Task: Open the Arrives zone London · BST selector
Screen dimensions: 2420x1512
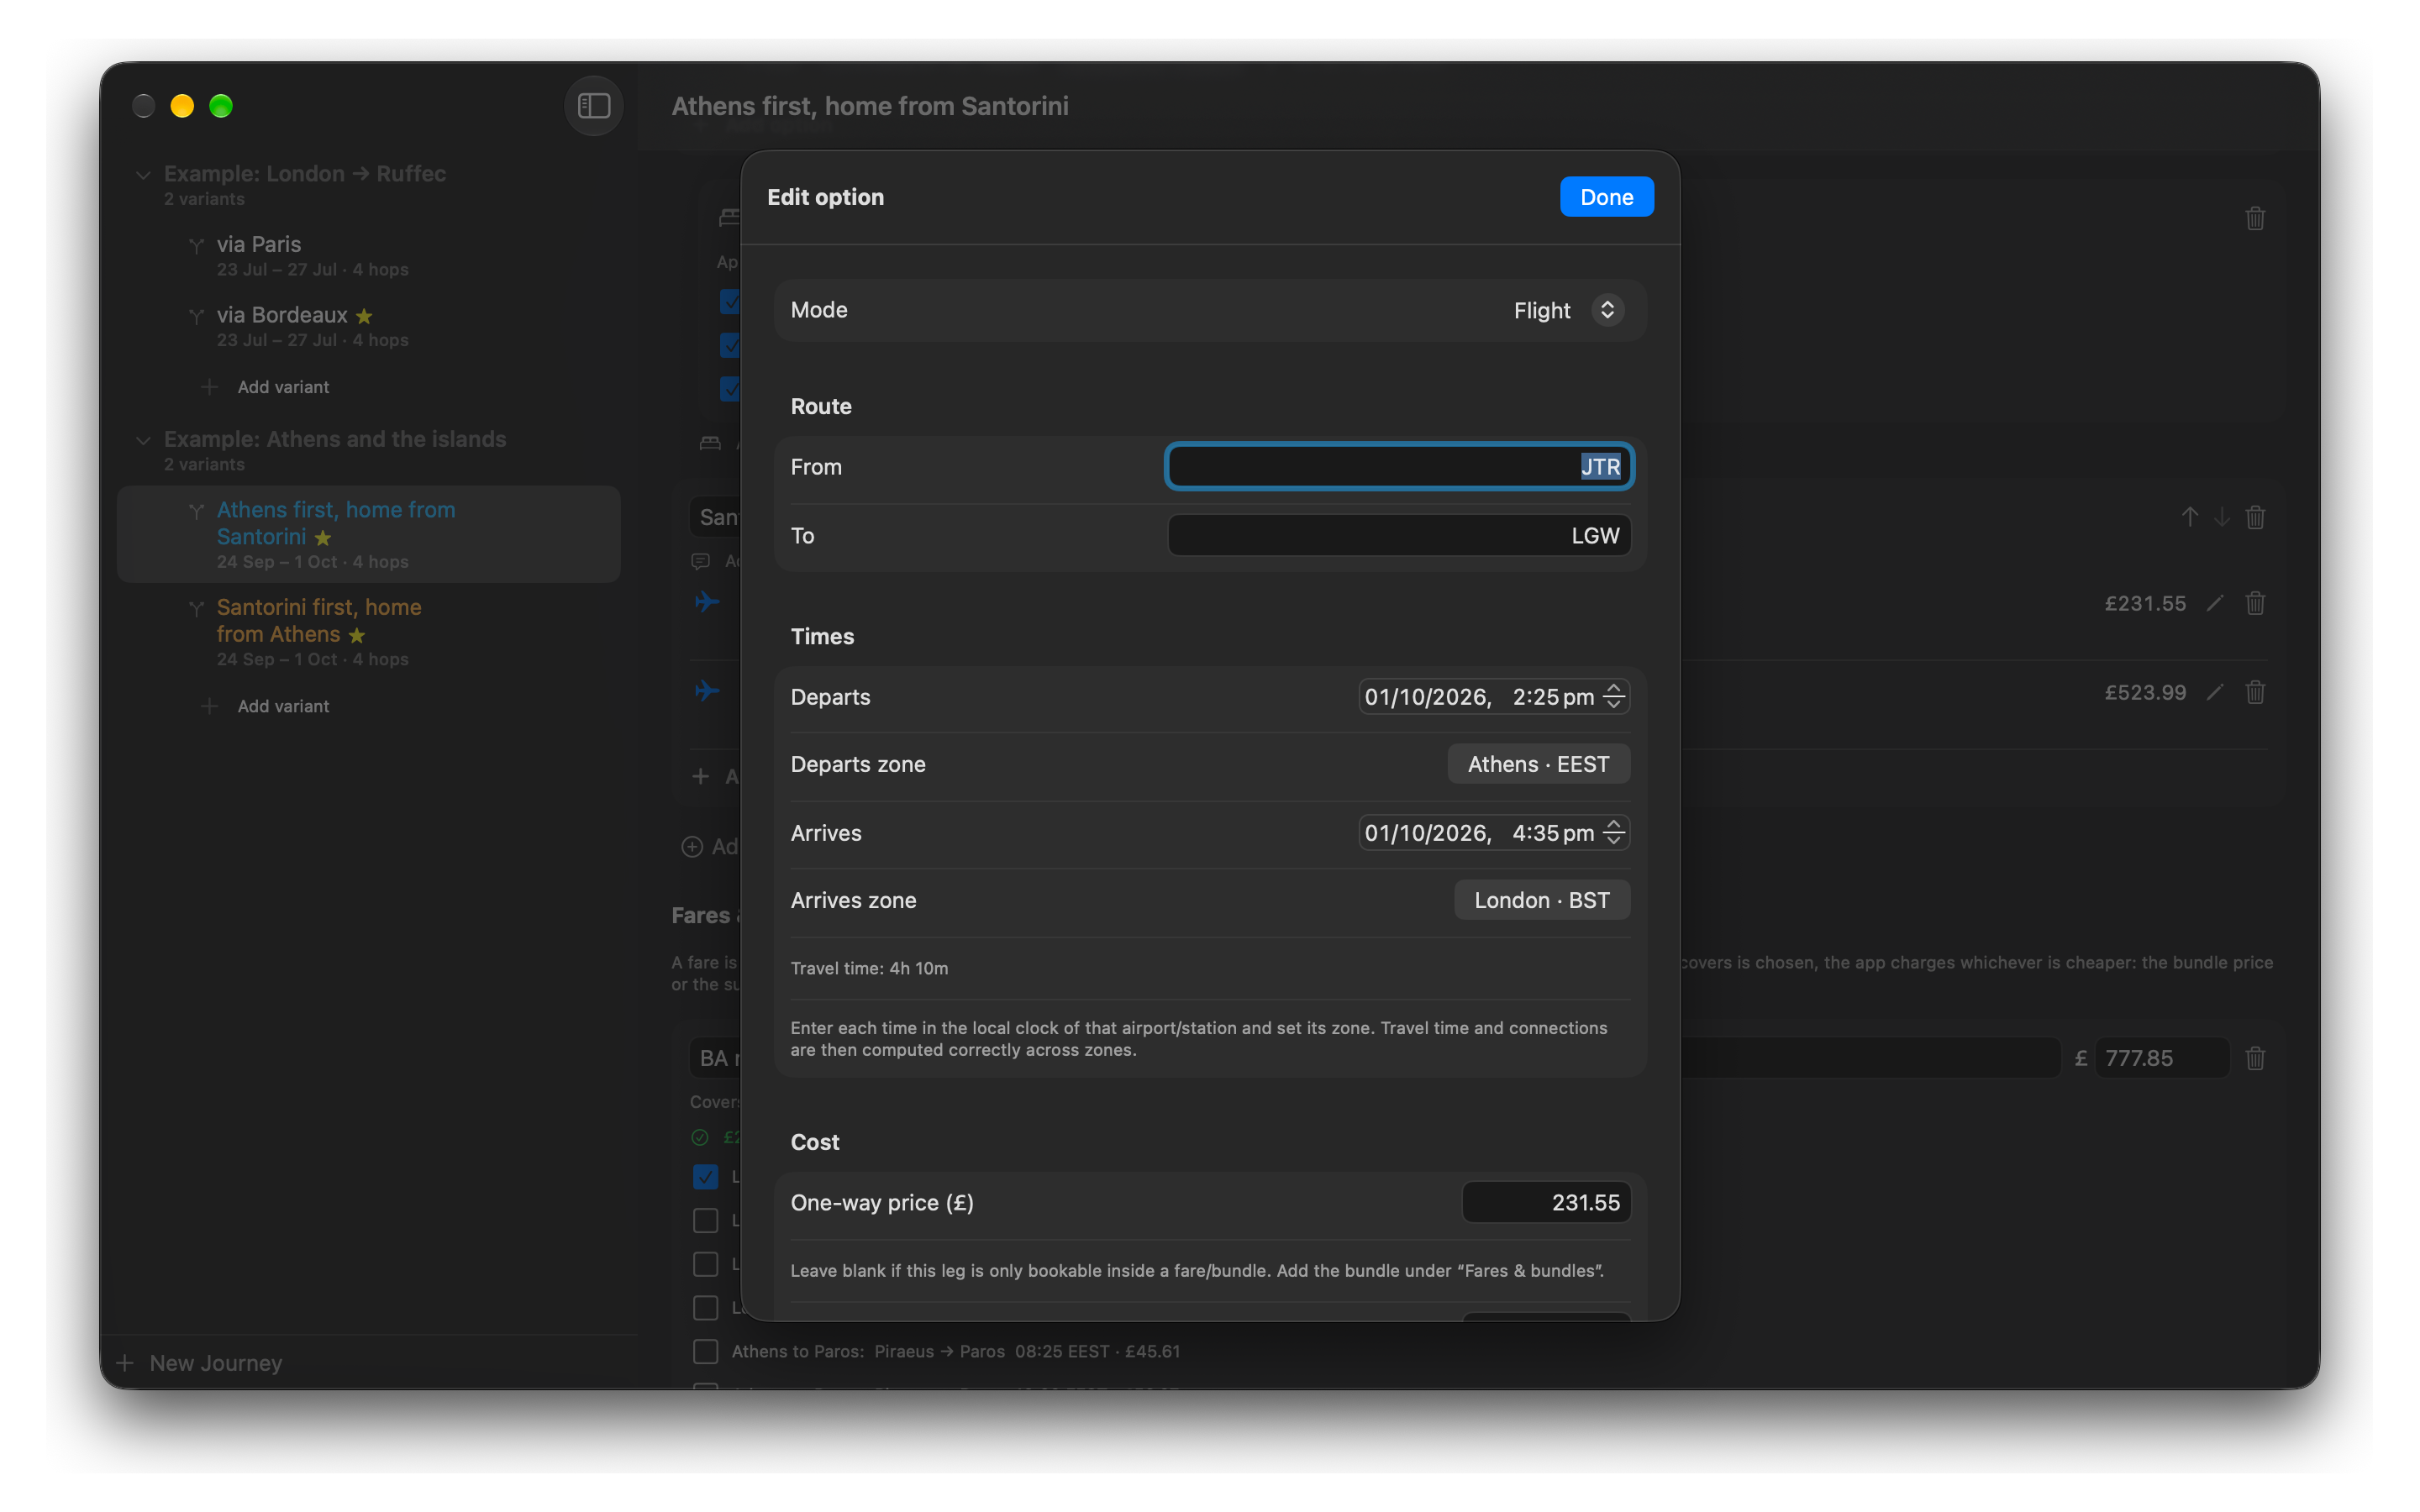Action: tap(1541, 900)
